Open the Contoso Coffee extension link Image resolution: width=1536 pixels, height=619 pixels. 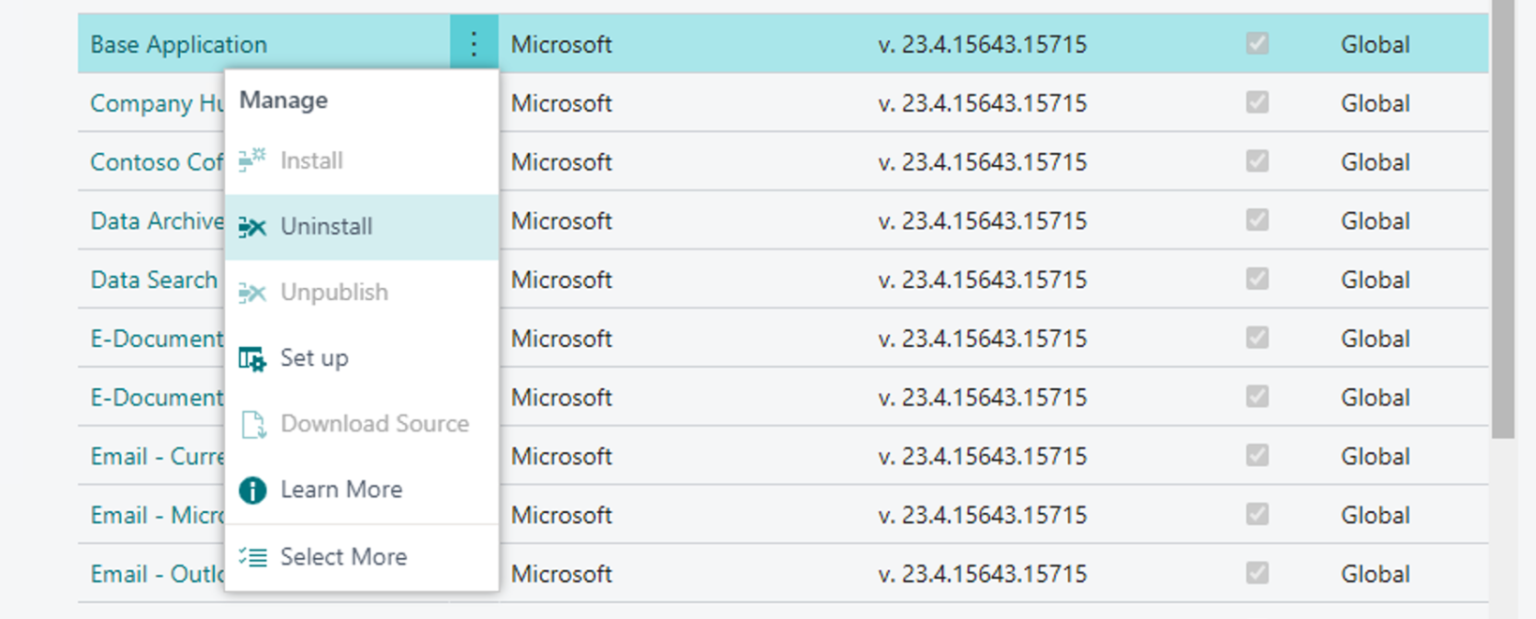pyautogui.click(x=152, y=162)
